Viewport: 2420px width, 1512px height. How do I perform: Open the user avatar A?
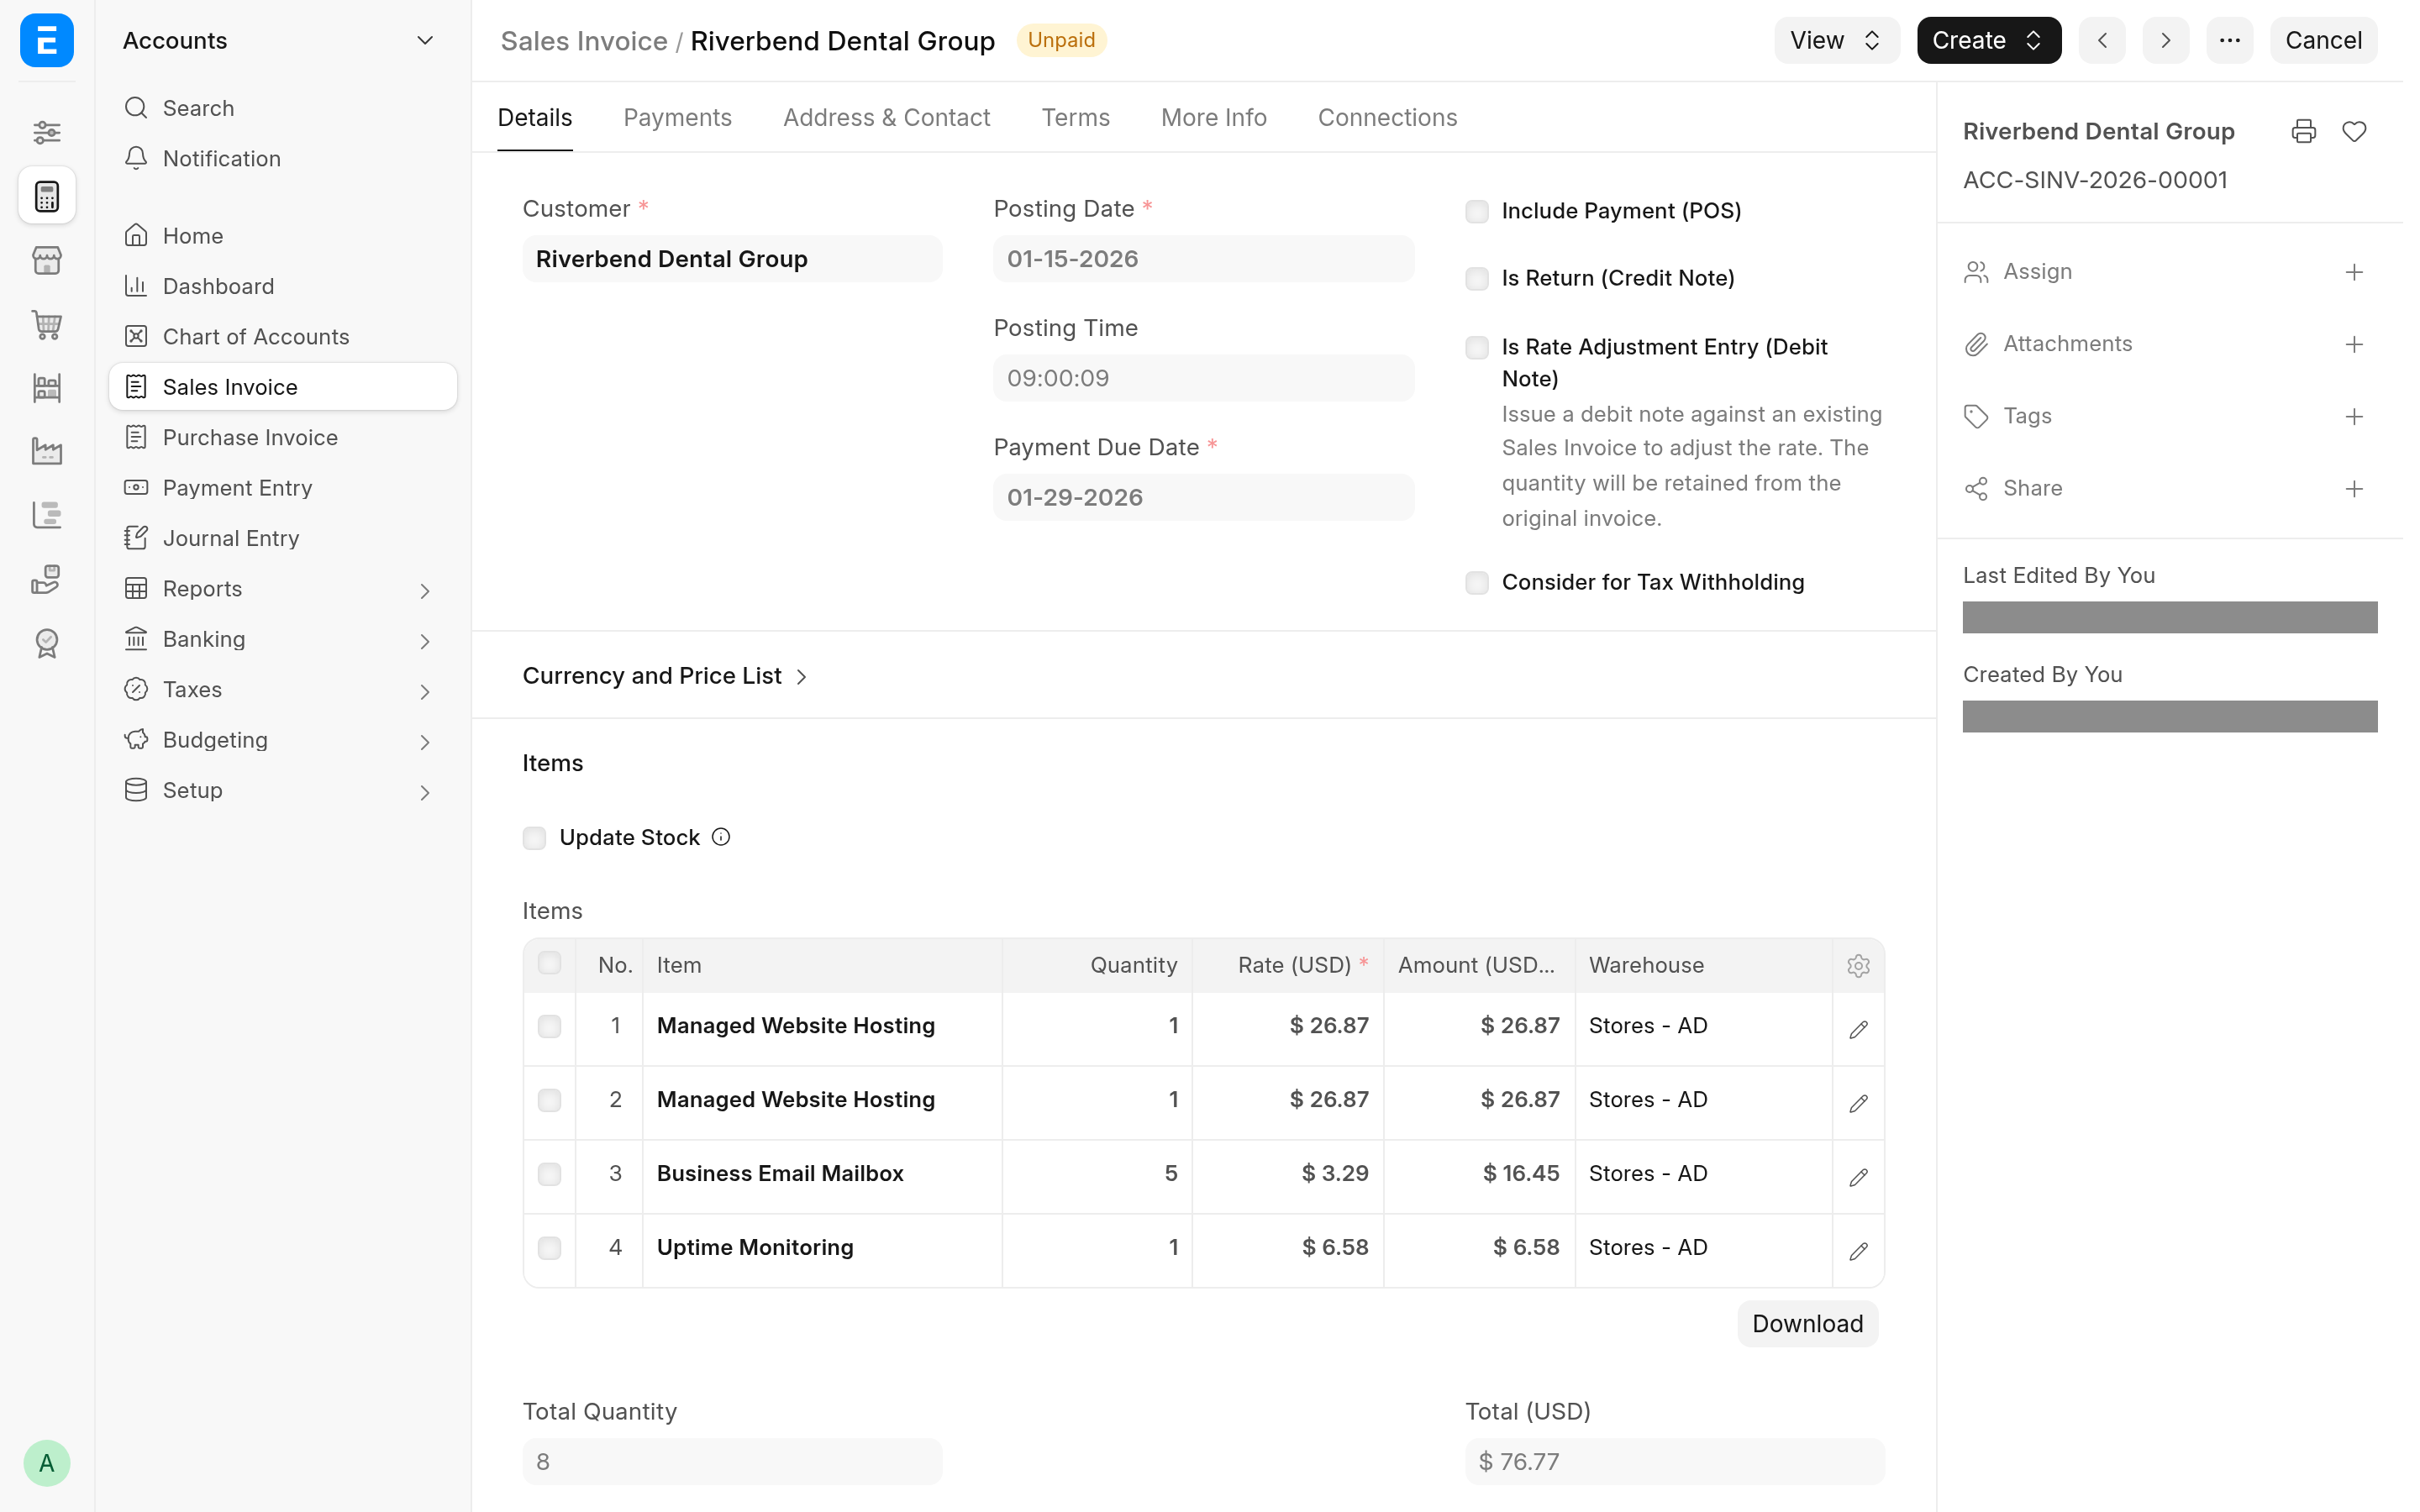[x=47, y=1463]
